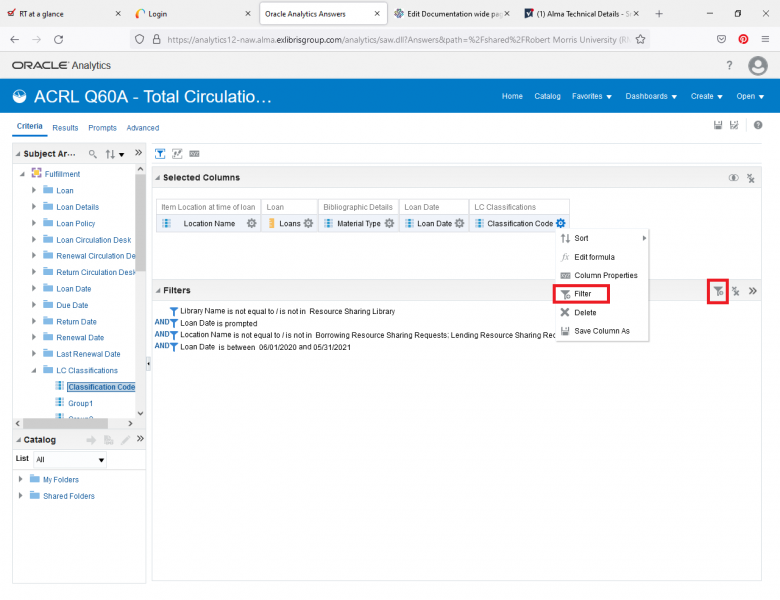Image resolution: width=780 pixels, height=600 pixels.
Task: Click the browser reload button
Action: coord(58,39)
